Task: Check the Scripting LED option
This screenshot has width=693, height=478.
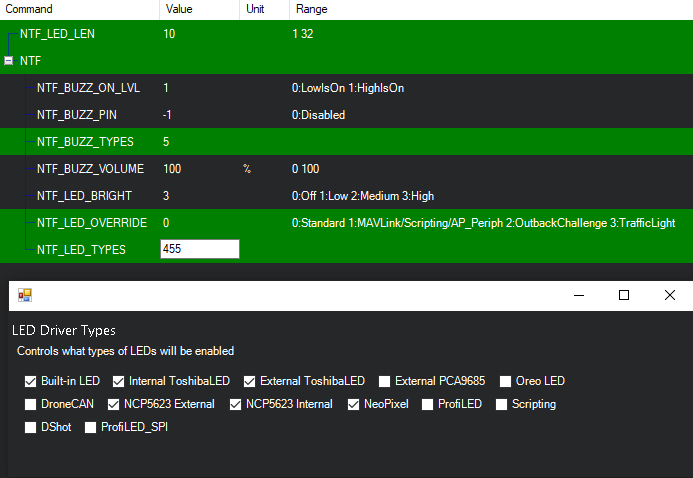Action: [501, 404]
